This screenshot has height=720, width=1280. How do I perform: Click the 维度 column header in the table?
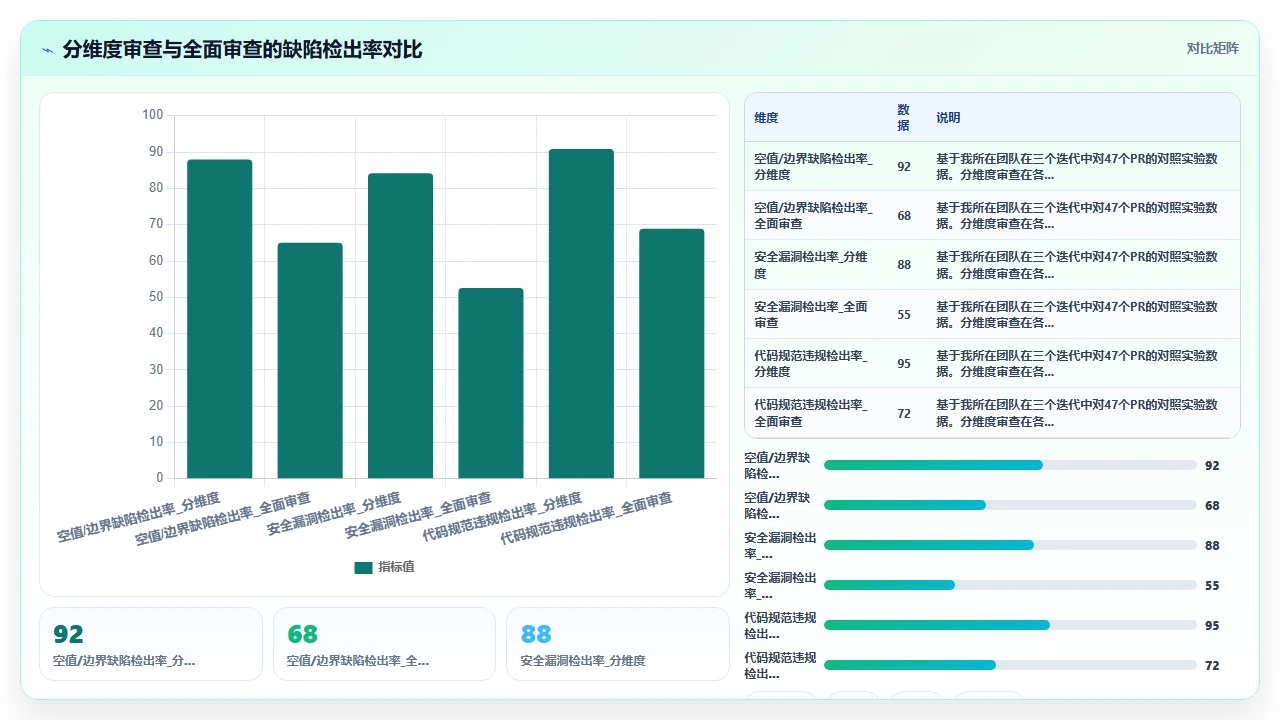point(766,117)
